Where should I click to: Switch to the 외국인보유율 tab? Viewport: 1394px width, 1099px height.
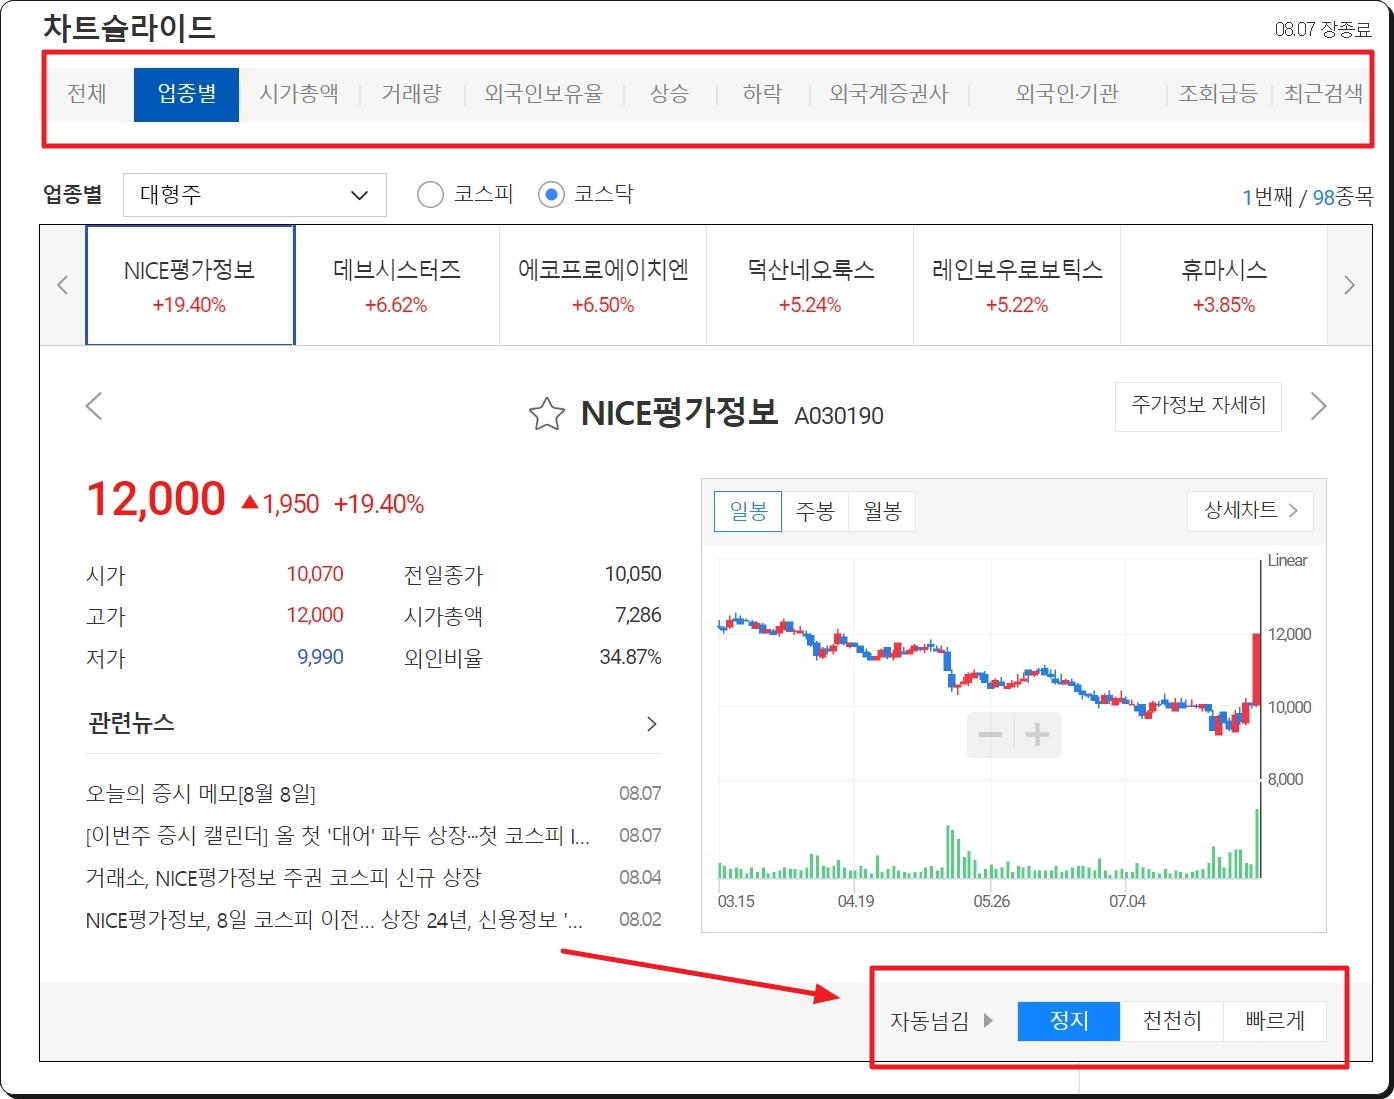point(544,94)
